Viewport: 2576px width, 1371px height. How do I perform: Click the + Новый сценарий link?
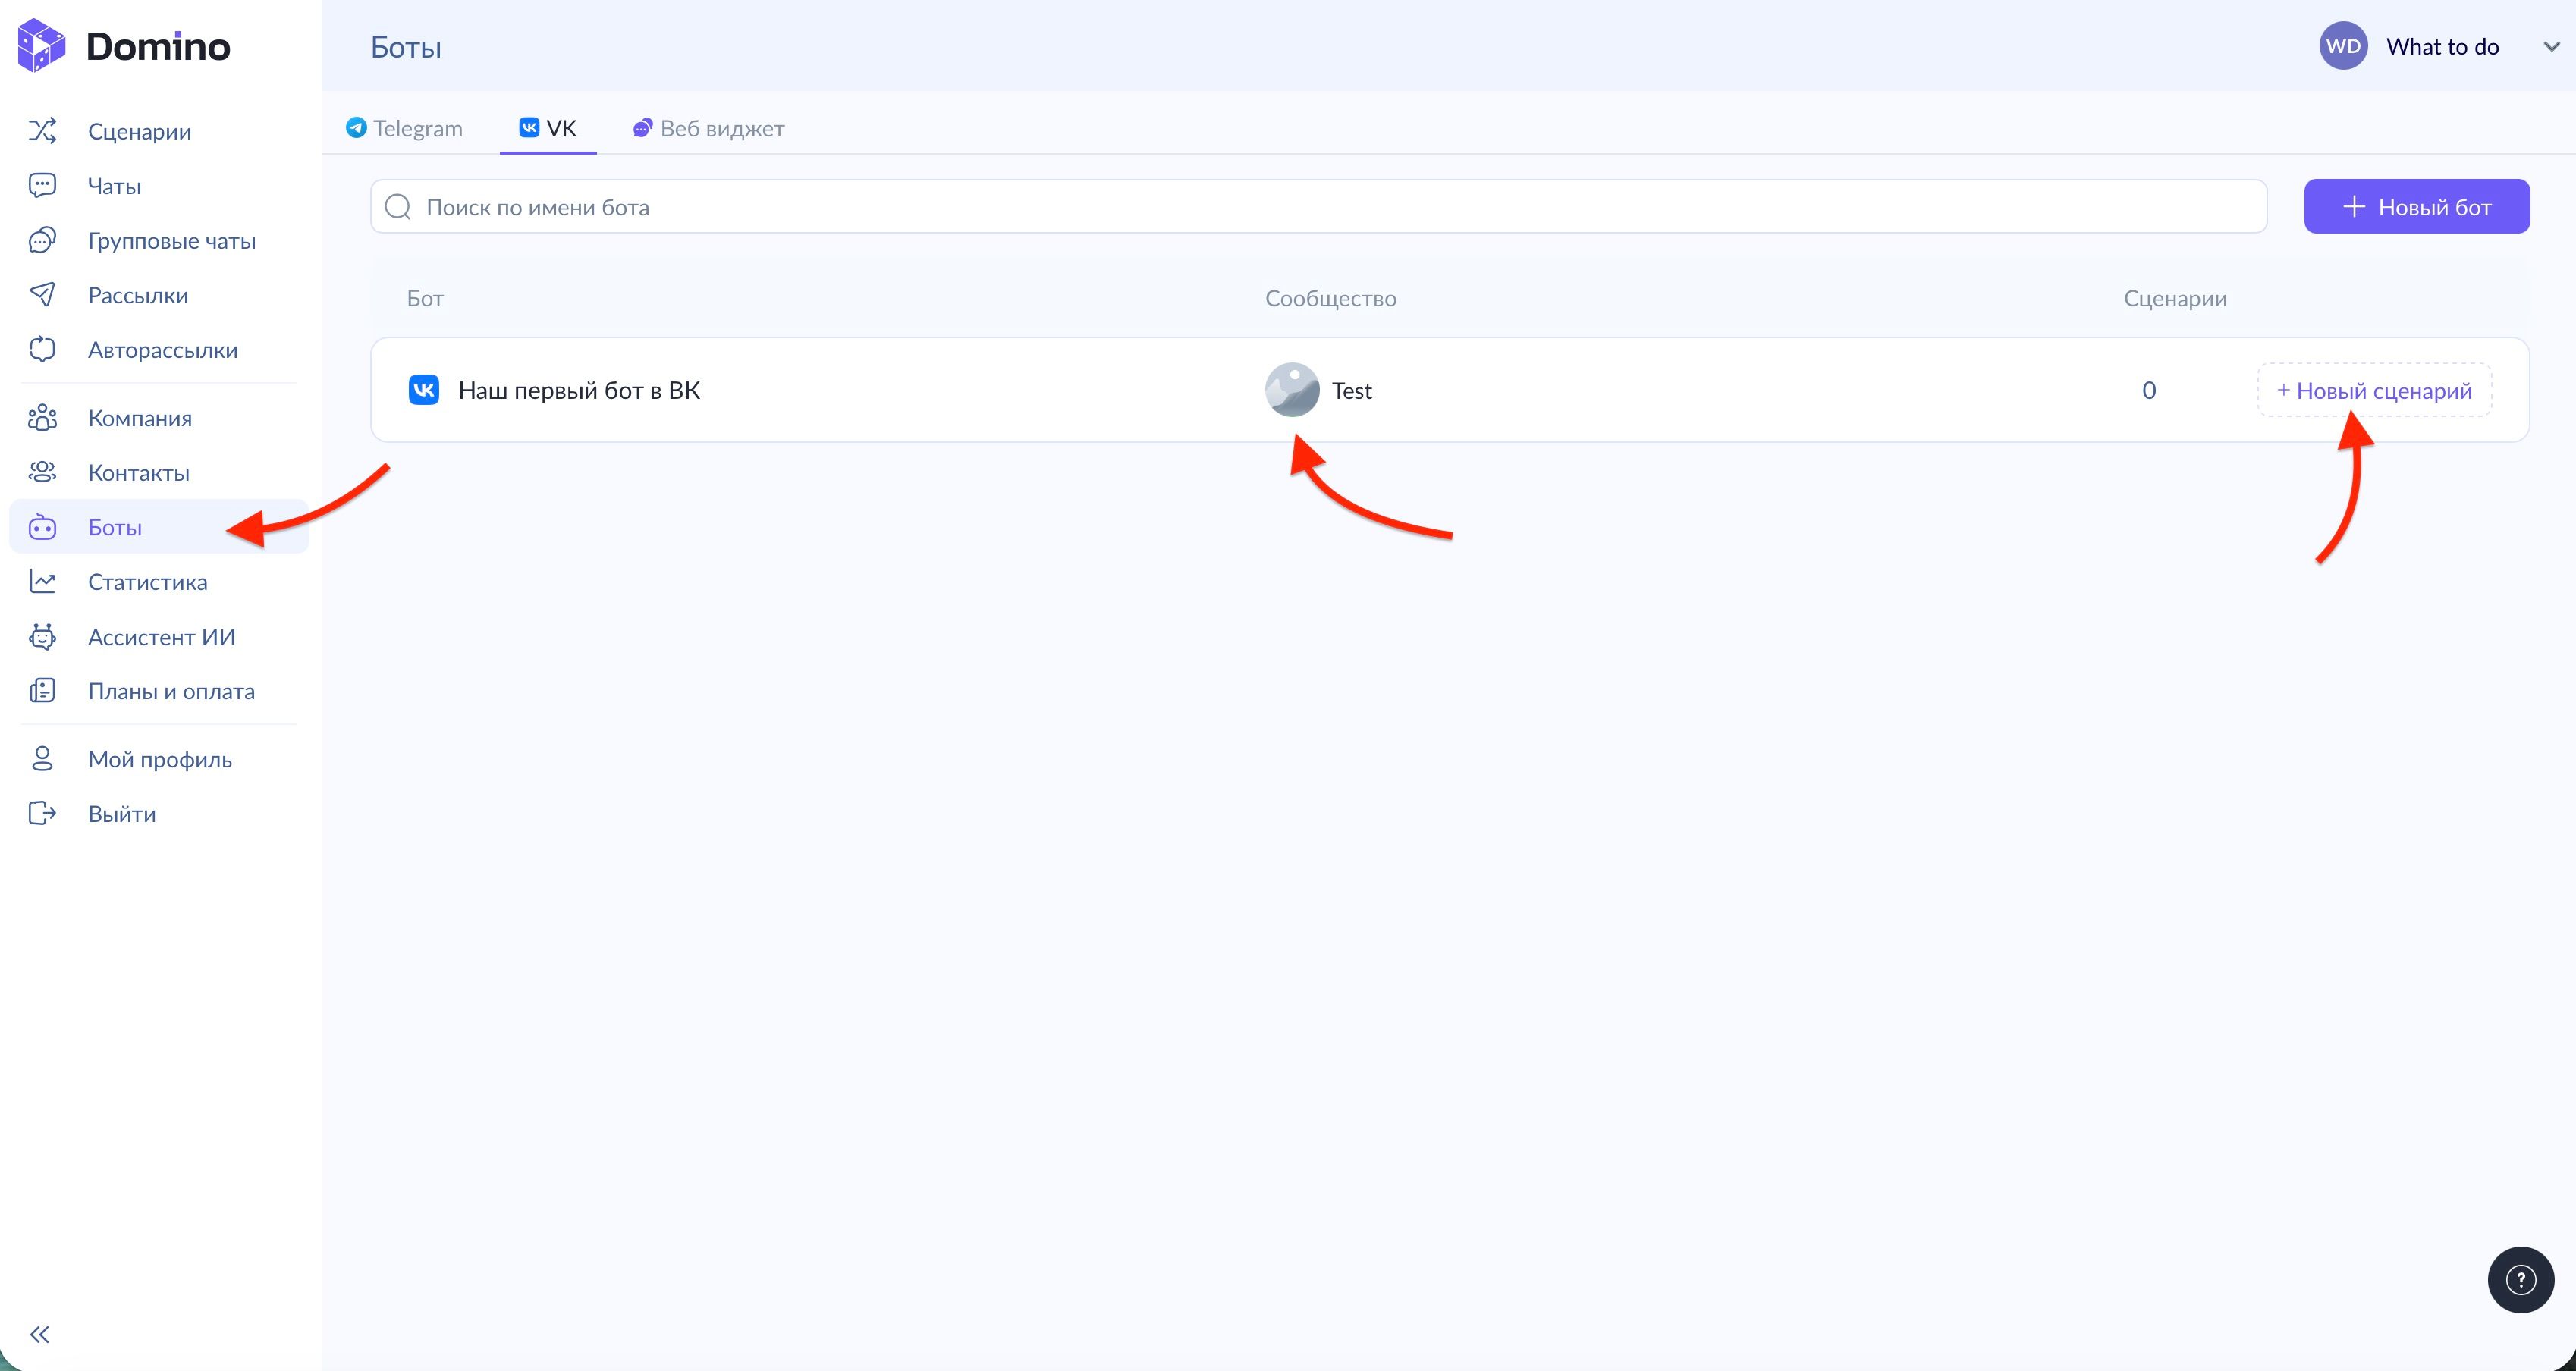[2374, 391]
